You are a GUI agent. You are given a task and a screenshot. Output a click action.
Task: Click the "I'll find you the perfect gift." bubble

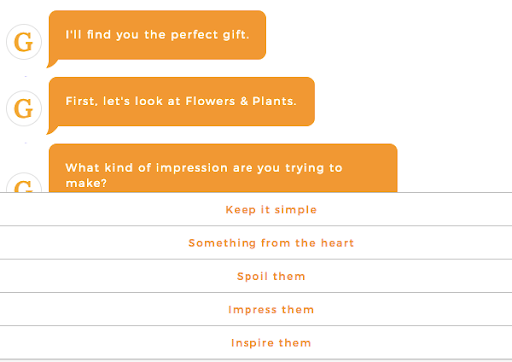157,35
